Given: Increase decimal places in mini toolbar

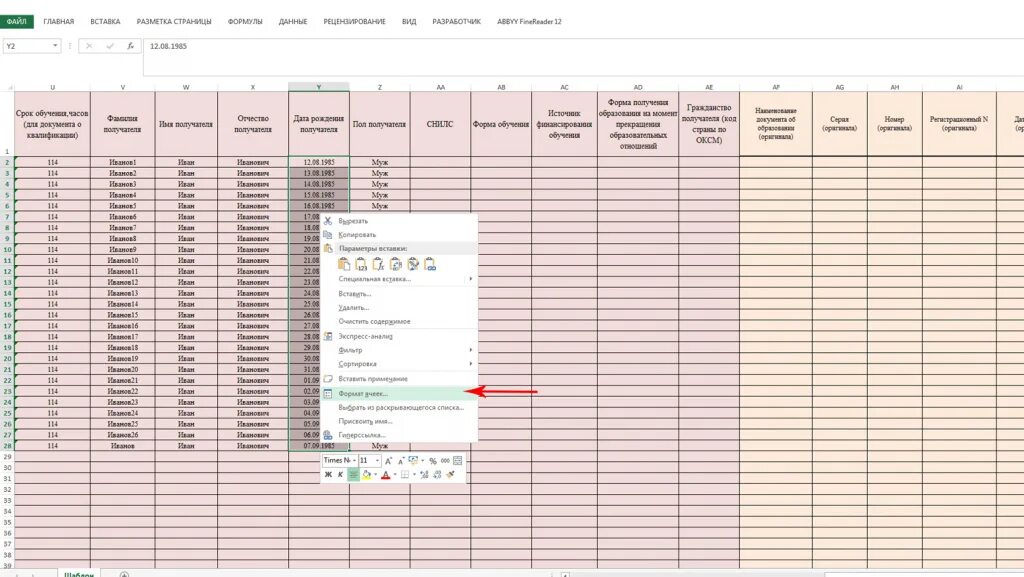Looking at the screenshot, I should pos(424,475).
